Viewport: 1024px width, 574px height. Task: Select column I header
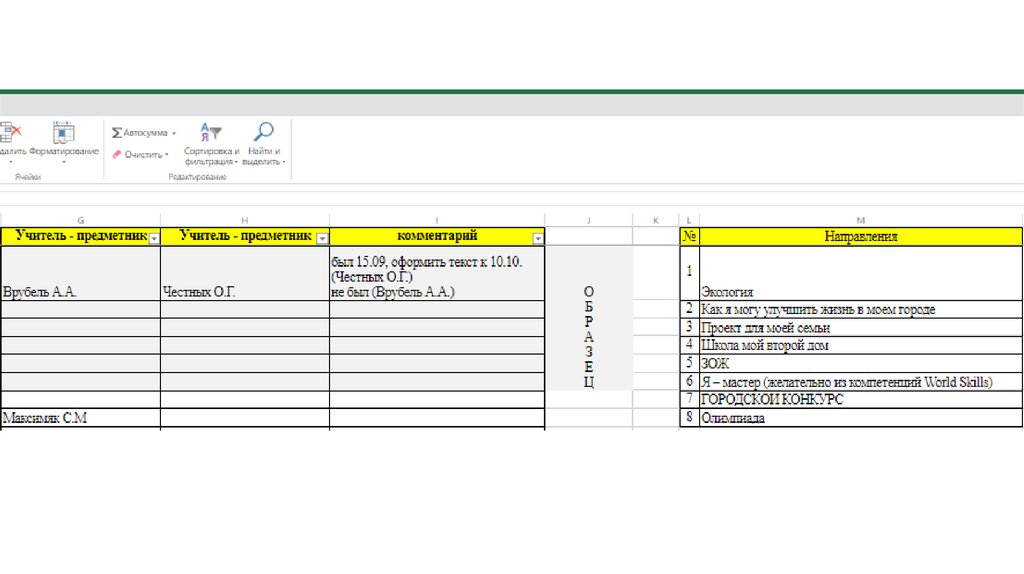coord(436,219)
